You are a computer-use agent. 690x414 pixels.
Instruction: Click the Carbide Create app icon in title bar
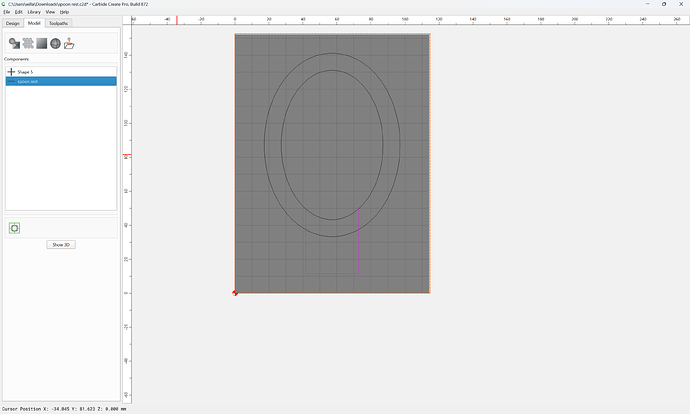coord(4,4)
